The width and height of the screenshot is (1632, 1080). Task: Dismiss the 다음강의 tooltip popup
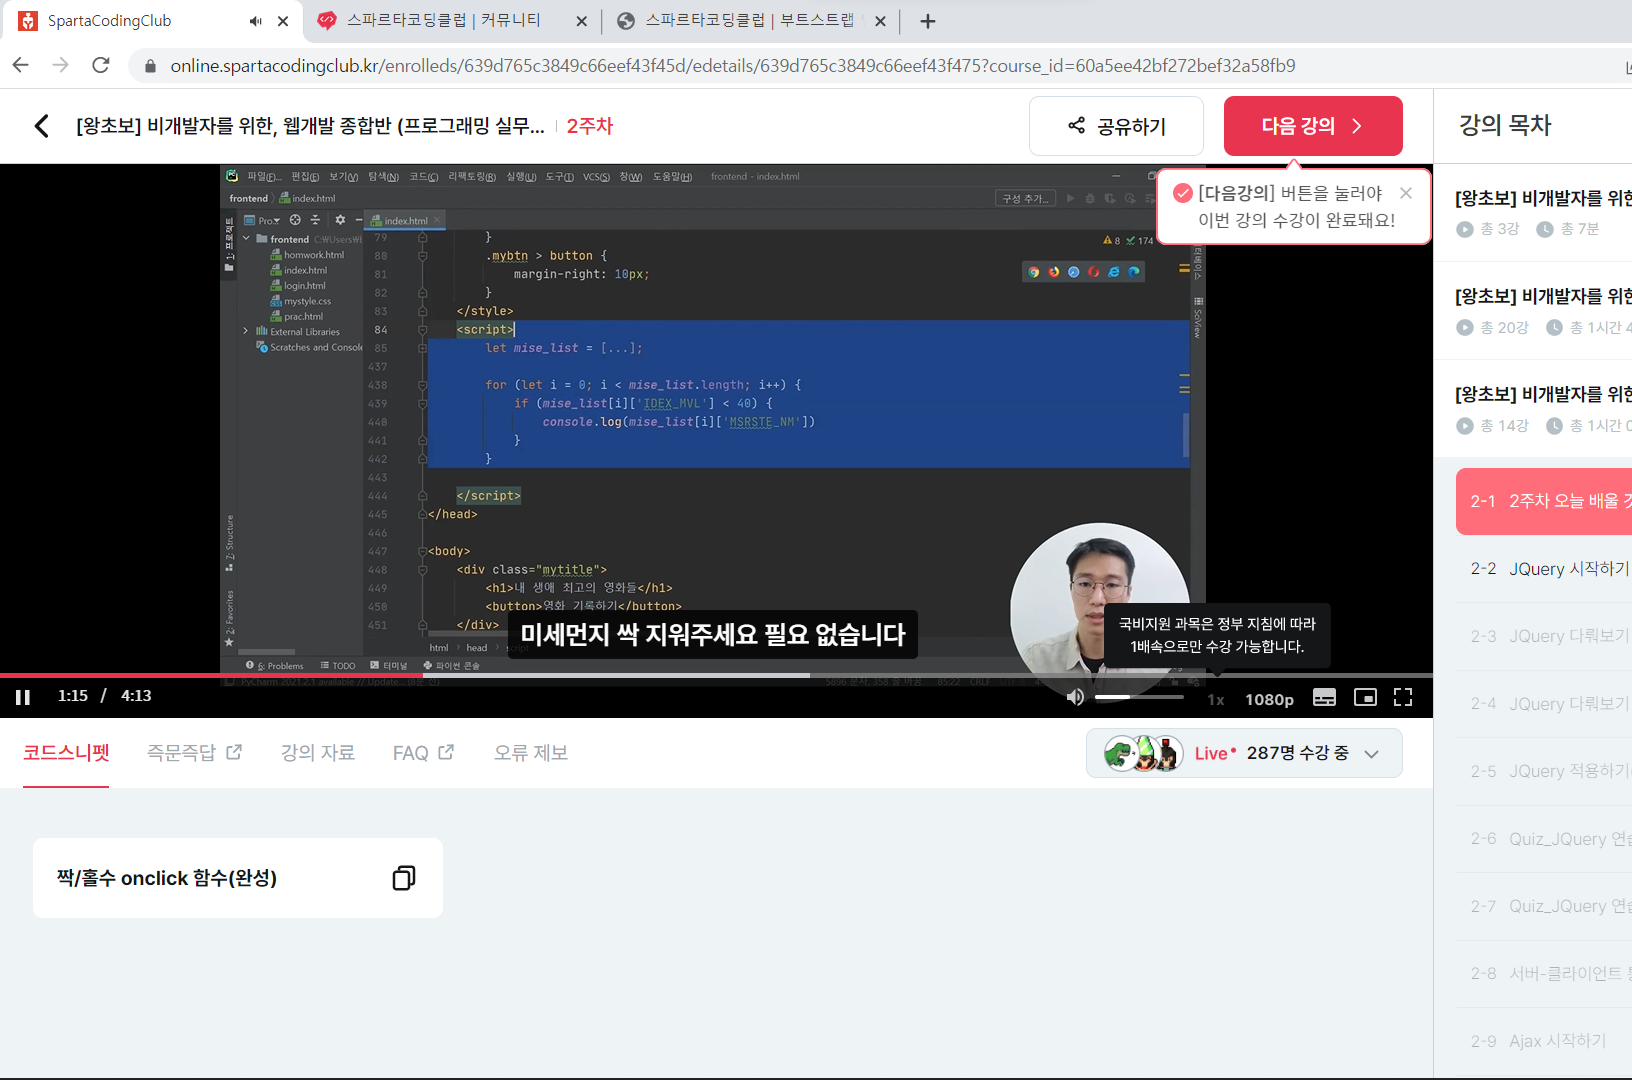click(x=1406, y=193)
